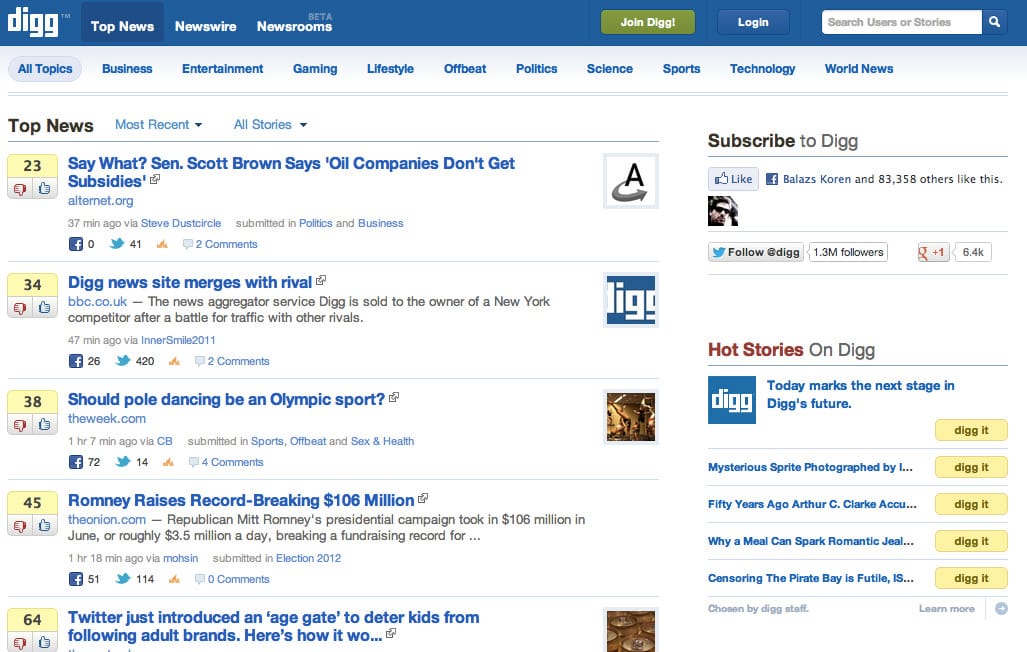The image size is (1027, 652).
Task: Open submitter Steve Dustcircle's profile
Action: coord(181,223)
